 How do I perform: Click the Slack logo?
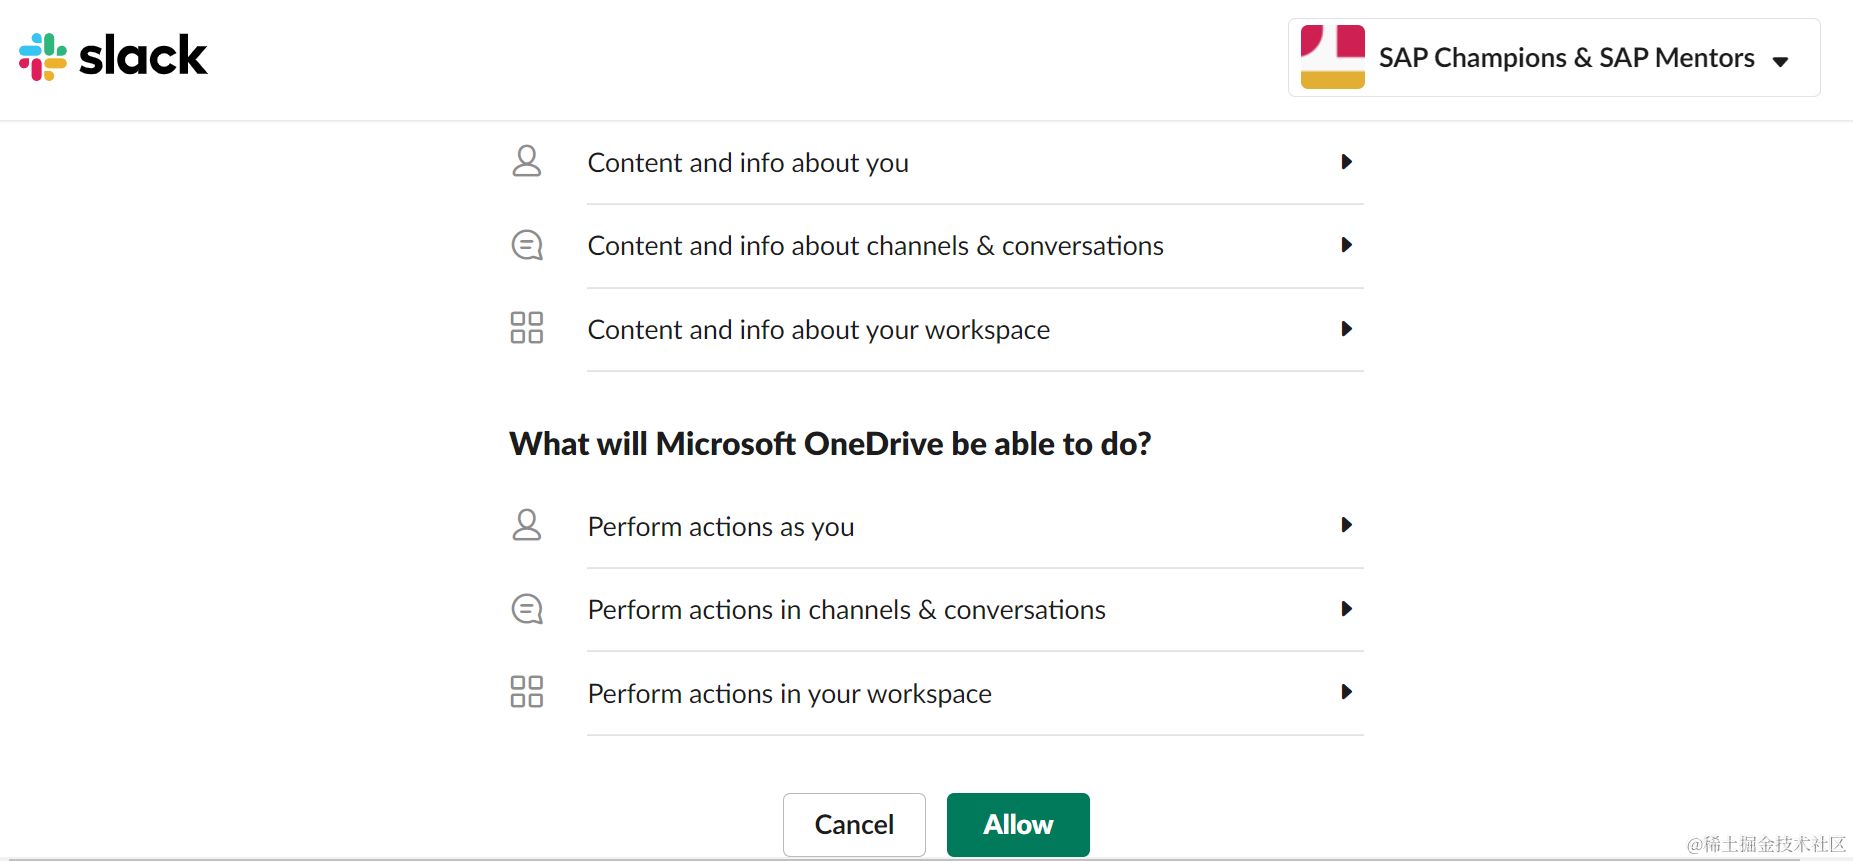click(113, 56)
